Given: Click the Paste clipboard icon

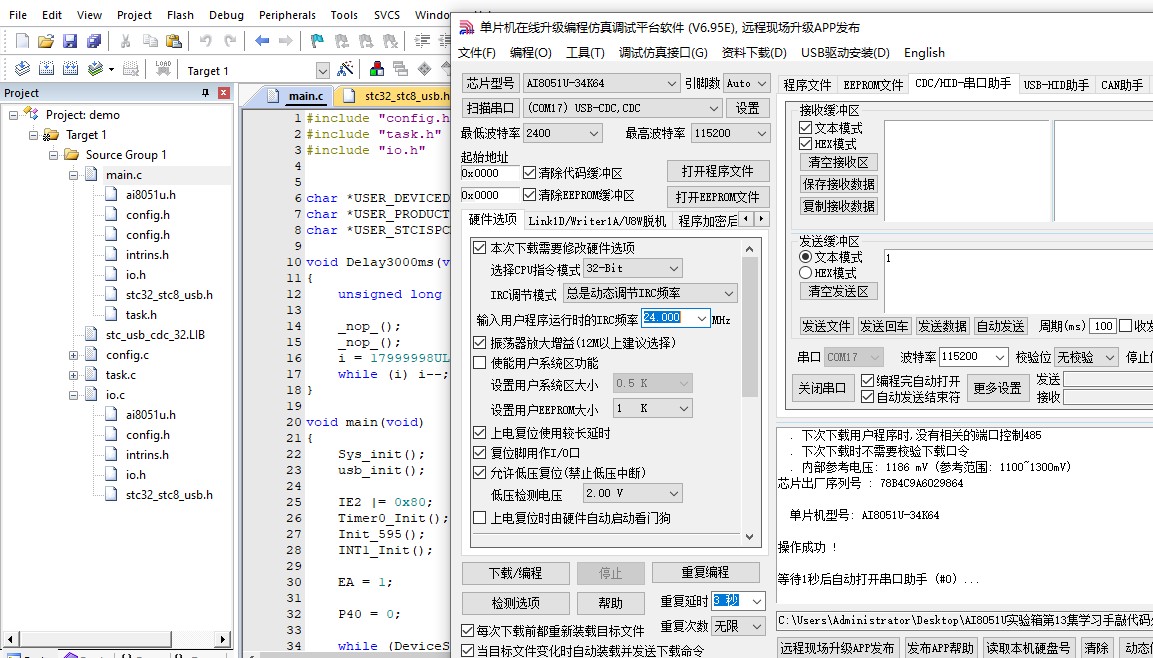Looking at the screenshot, I should pyautogui.click(x=174, y=40).
